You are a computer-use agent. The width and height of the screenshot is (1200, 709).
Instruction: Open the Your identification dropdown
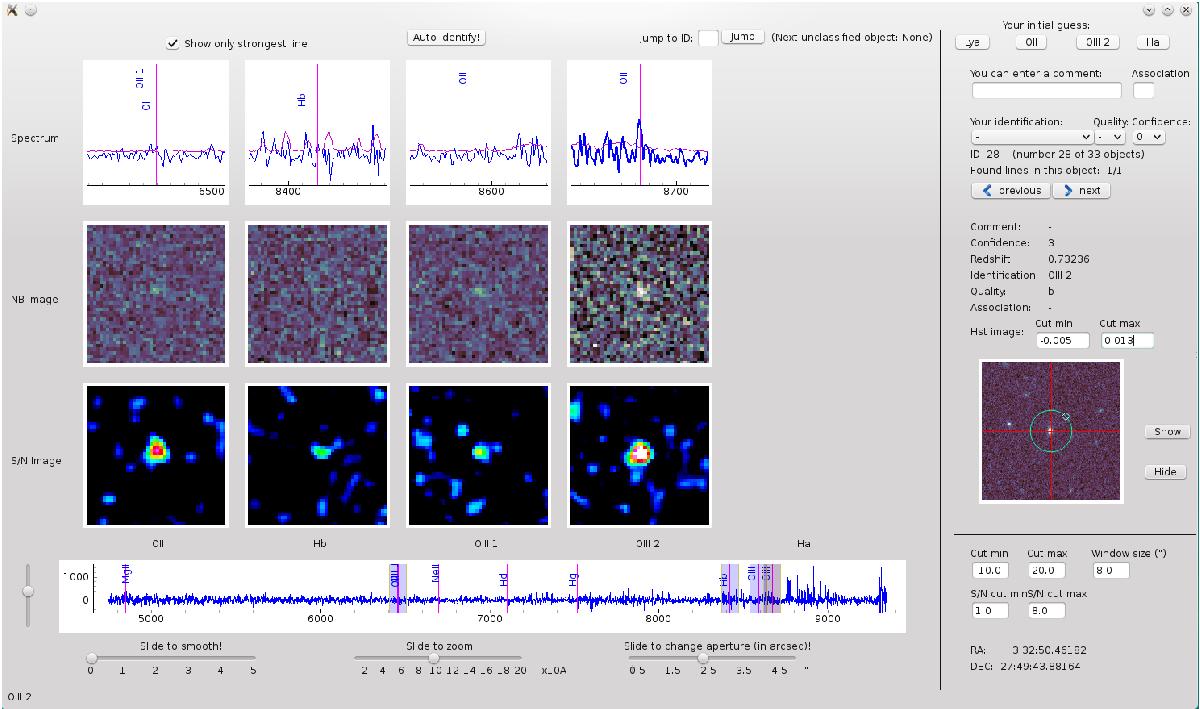coord(1030,136)
